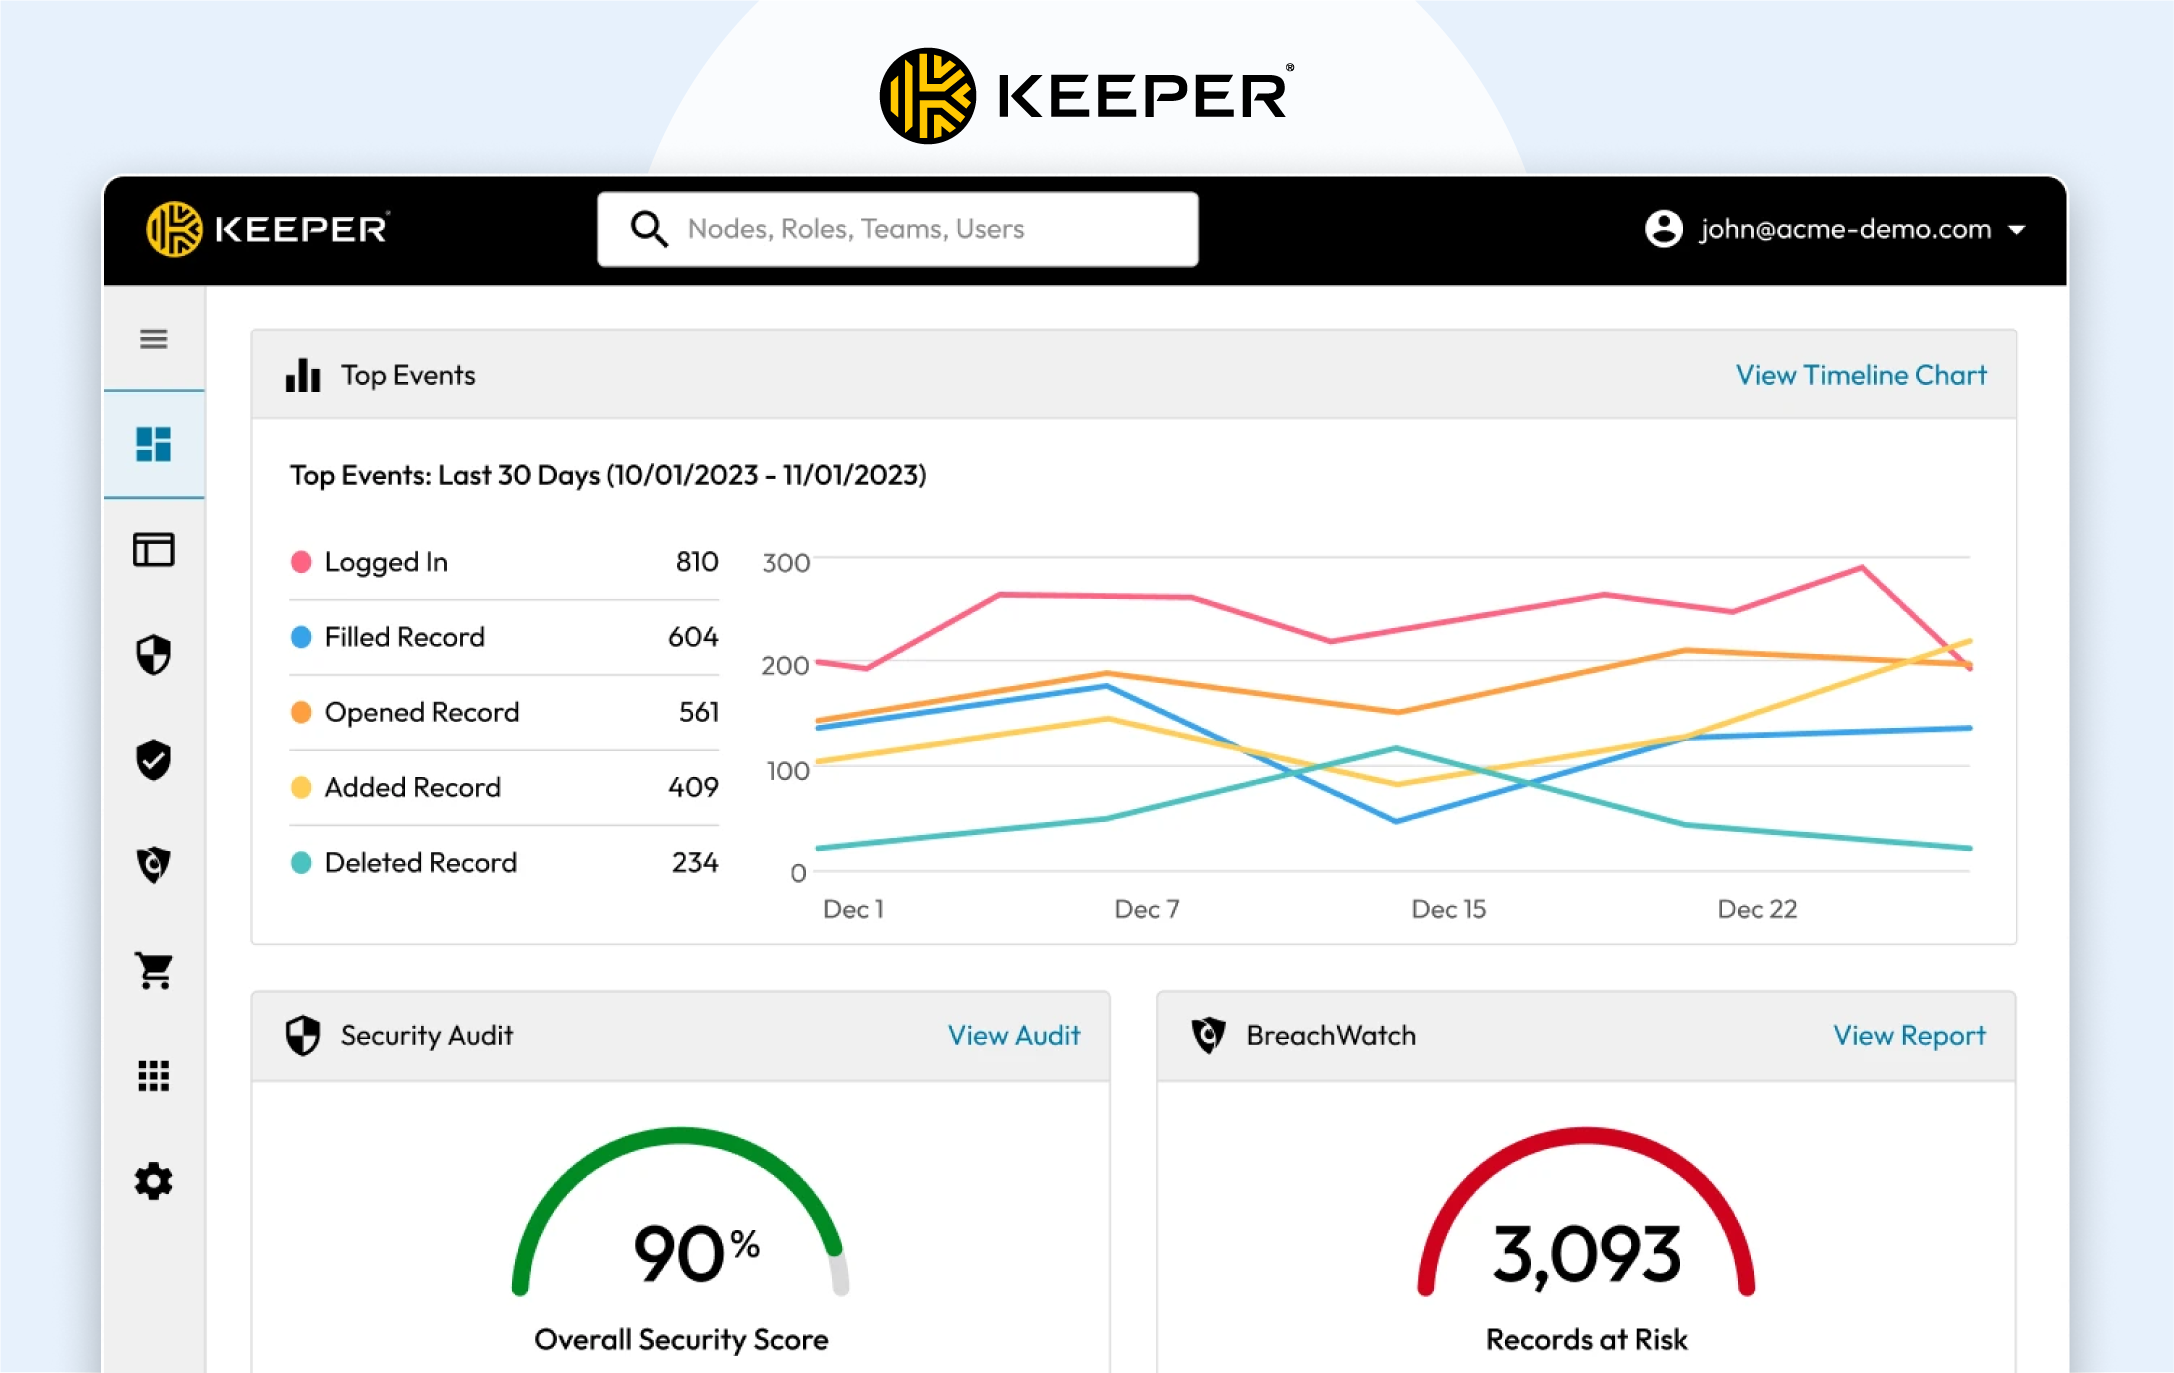The height and width of the screenshot is (1373, 2174).
Task: Click the 3,093 records at risk gauge
Action: click(1586, 1212)
